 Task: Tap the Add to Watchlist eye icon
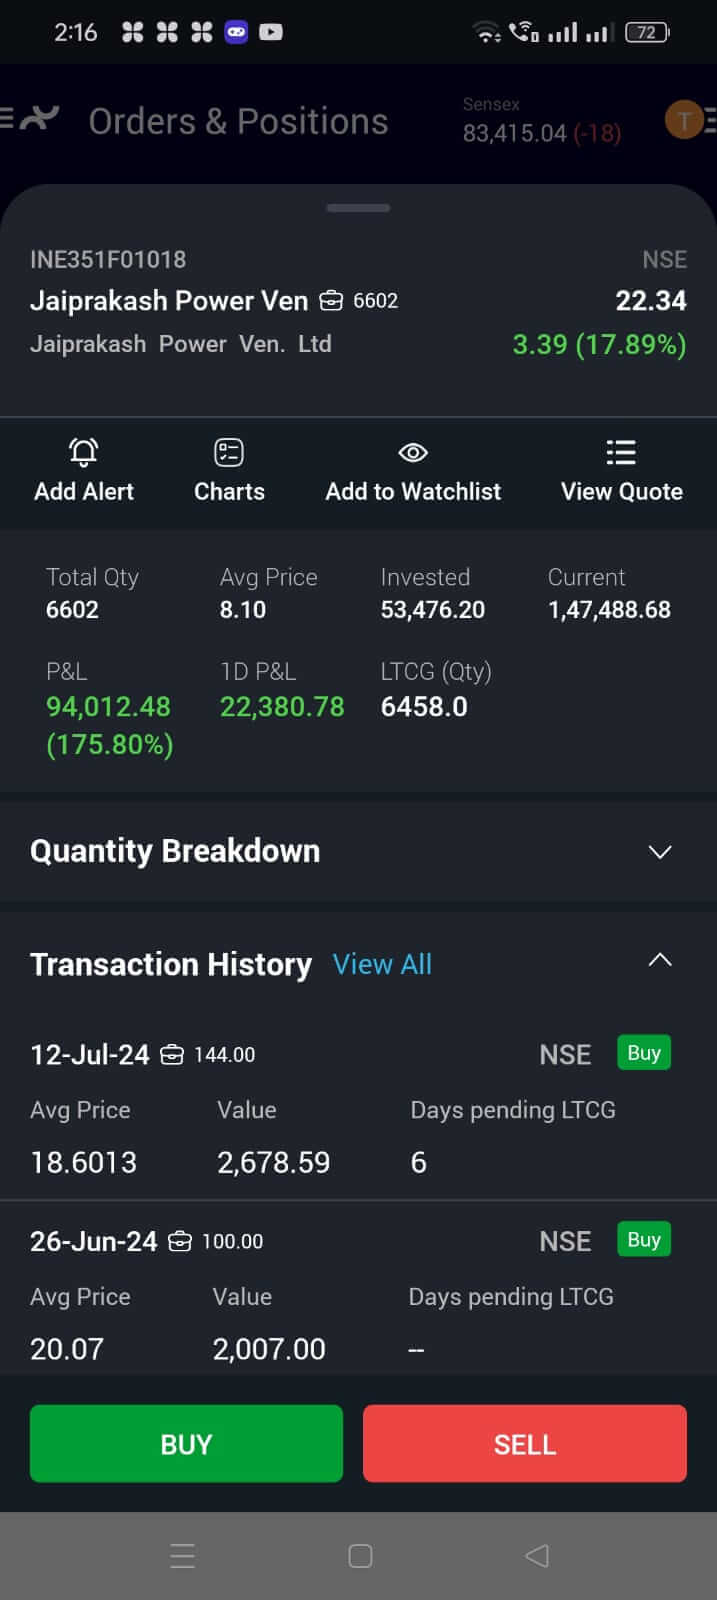(413, 453)
